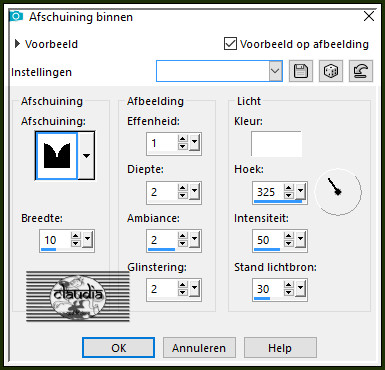Decrease Breedte value with down arrow

(x=76, y=243)
